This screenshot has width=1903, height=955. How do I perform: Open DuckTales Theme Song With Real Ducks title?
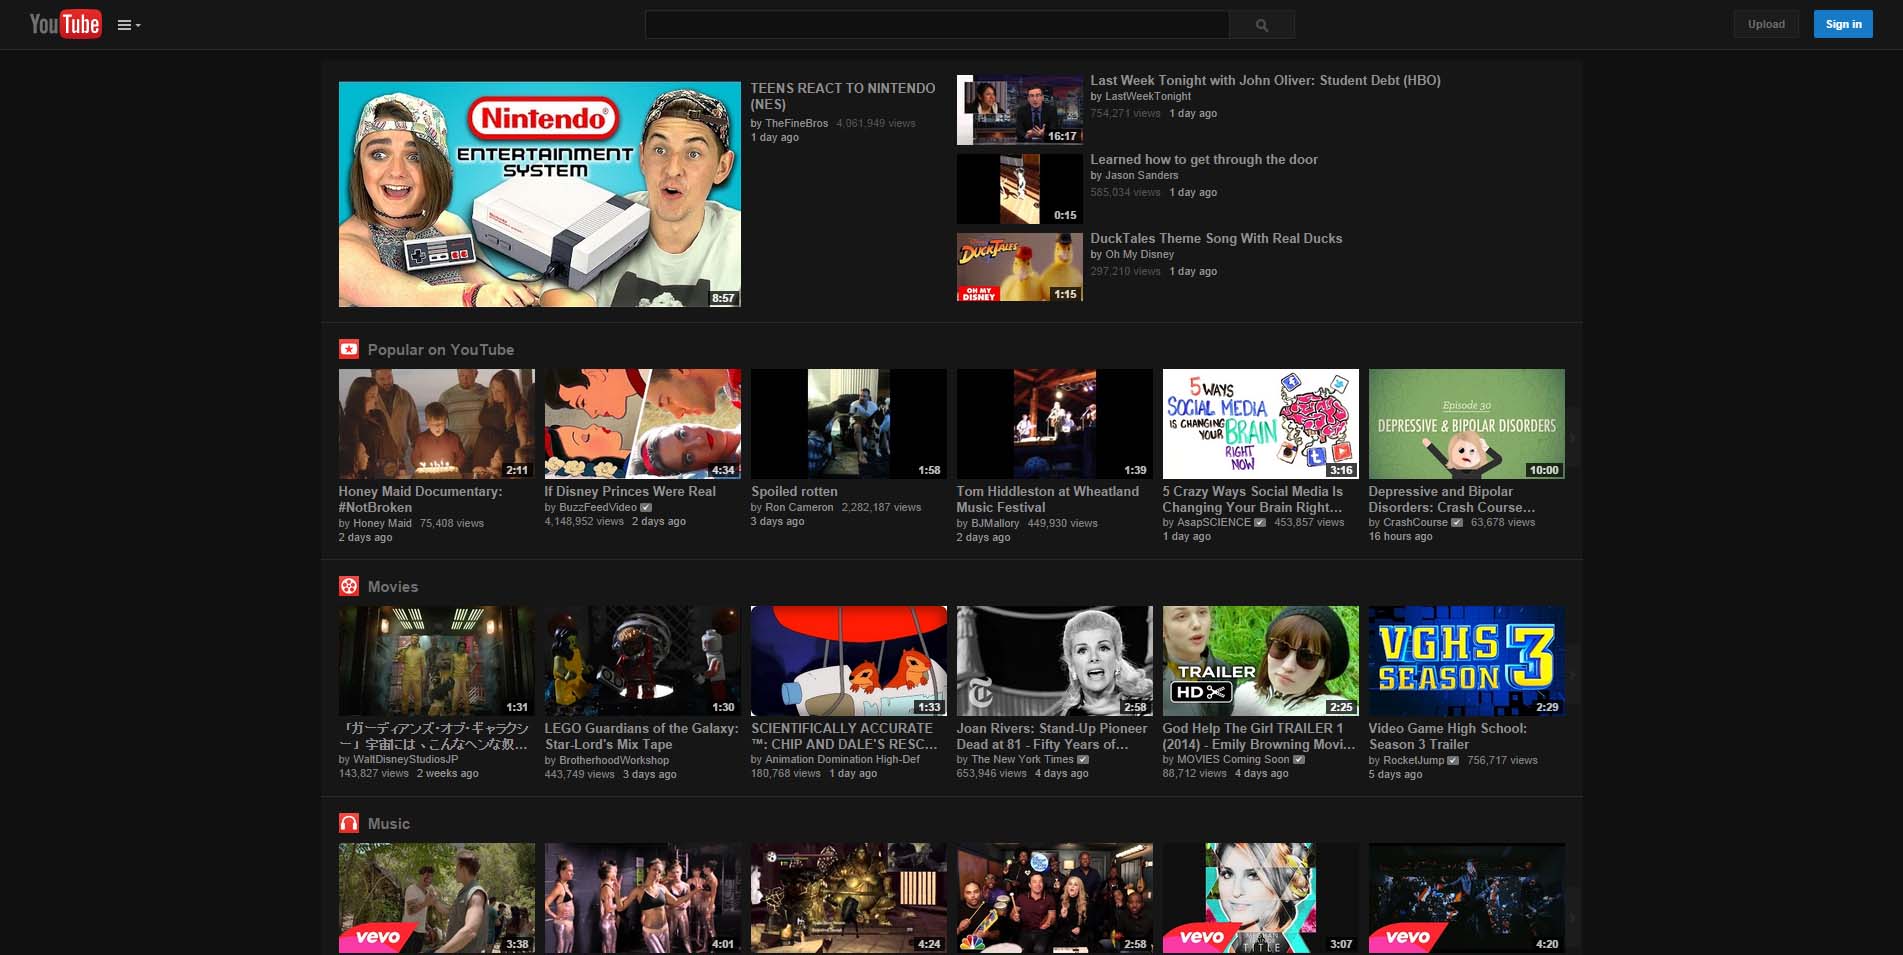click(1216, 238)
